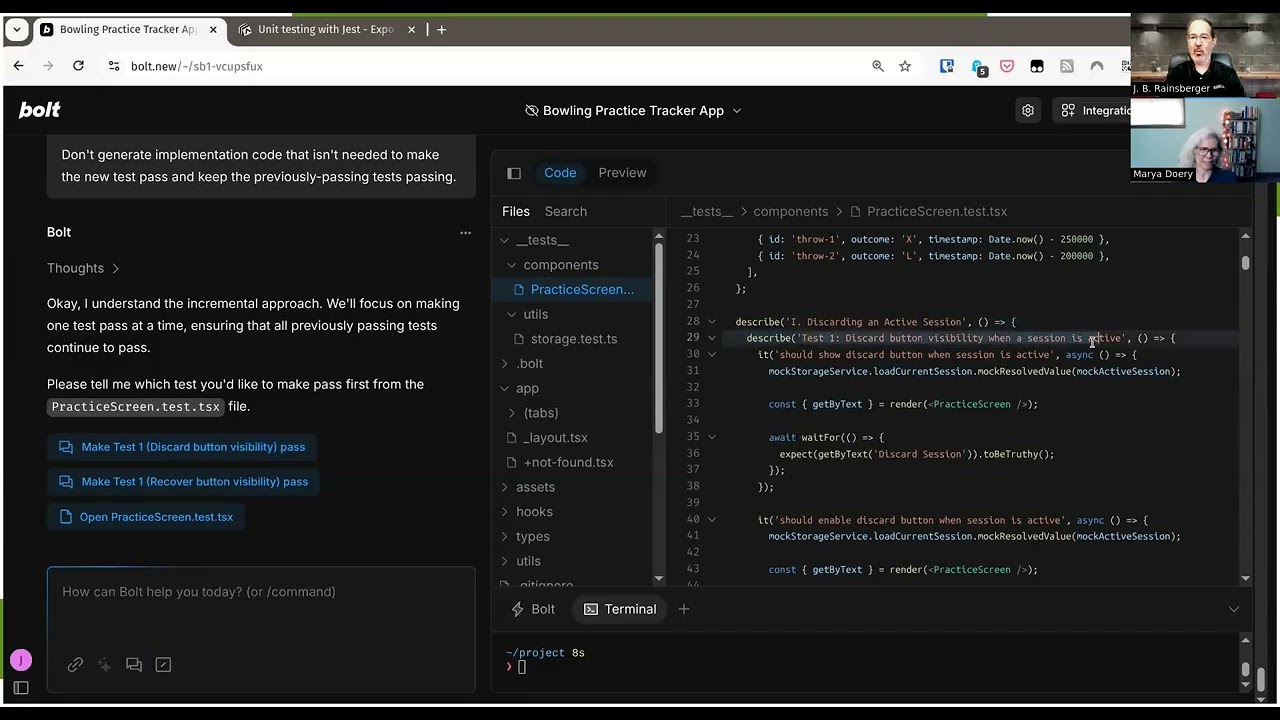Collapse the terminal panel with the chevron
This screenshot has height=720, width=1280.
(x=1234, y=609)
